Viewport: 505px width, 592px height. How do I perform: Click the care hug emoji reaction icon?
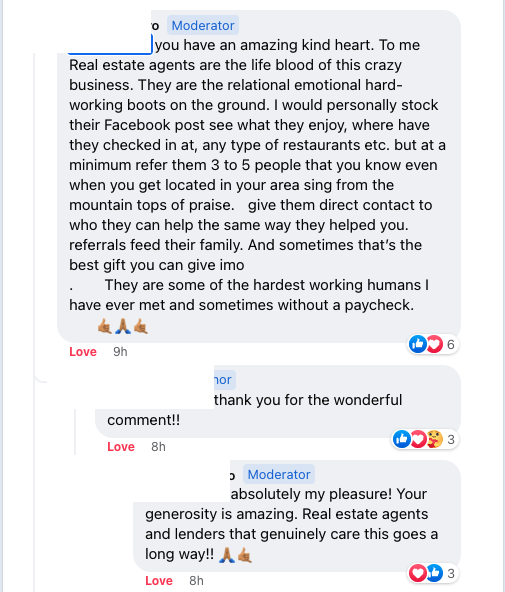point(434,439)
